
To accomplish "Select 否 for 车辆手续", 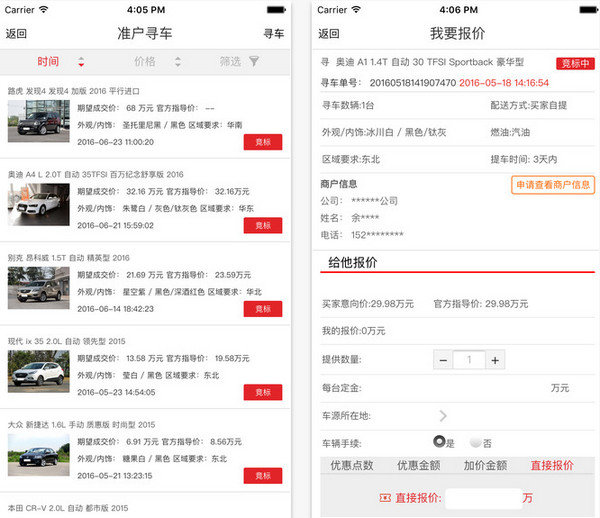I will click(476, 442).
